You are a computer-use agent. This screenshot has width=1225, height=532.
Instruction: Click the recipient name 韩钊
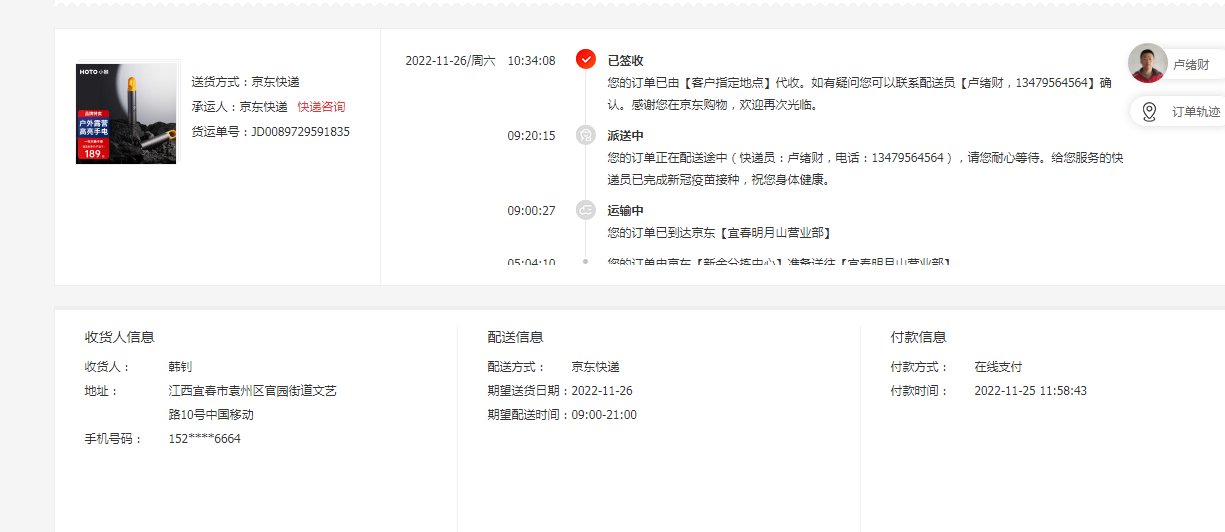pos(181,367)
